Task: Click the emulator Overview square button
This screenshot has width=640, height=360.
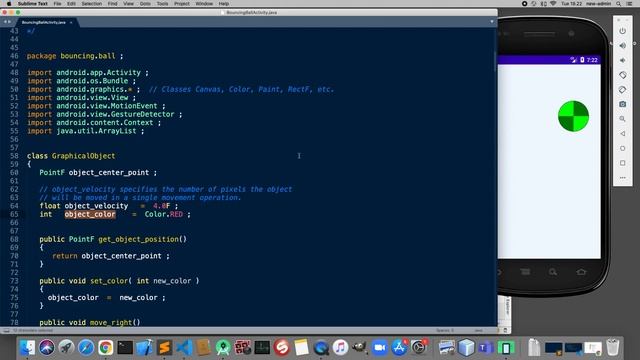Action: tap(622, 163)
